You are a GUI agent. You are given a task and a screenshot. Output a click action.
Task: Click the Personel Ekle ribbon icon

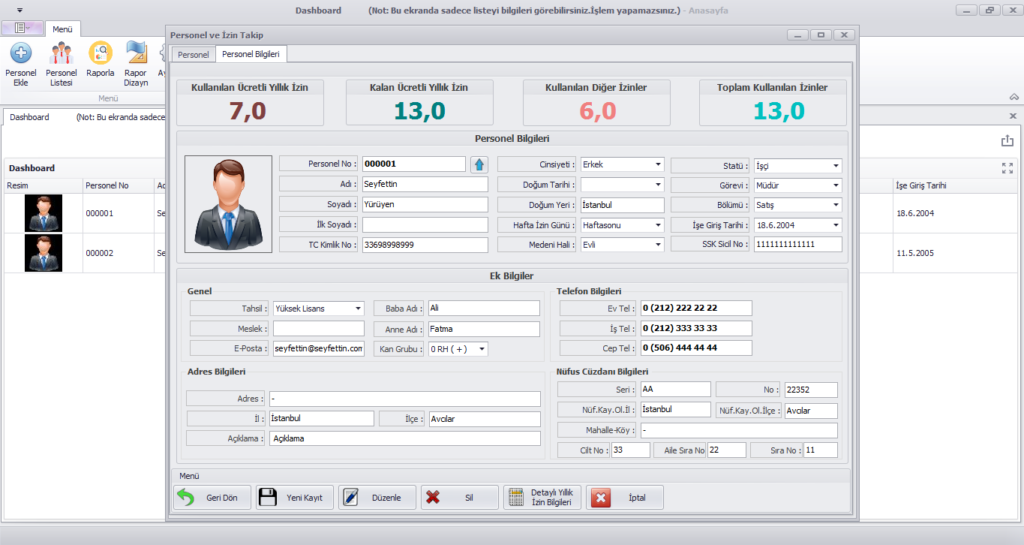[20, 53]
